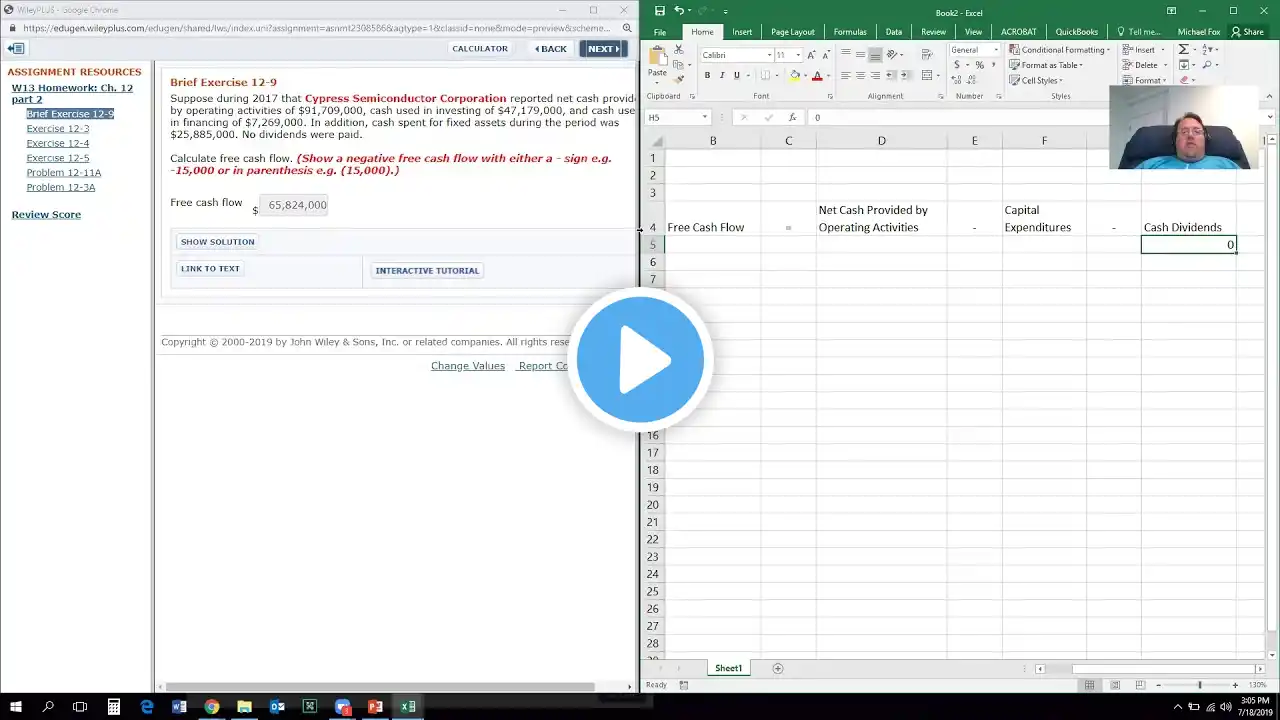Click the large video play button
Viewport: 1280px width, 720px height.
pos(640,359)
